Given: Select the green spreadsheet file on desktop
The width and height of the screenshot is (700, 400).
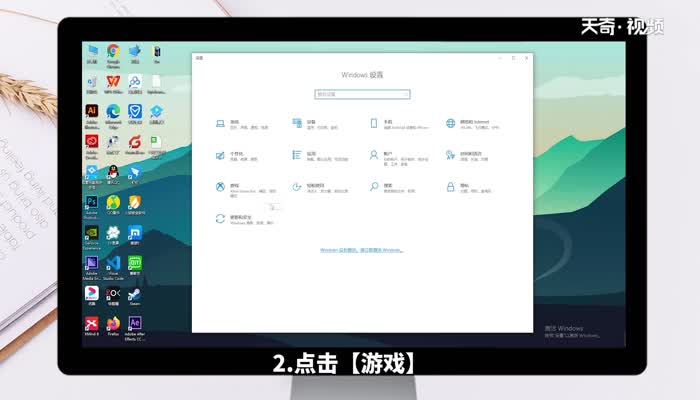Looking at the screenshot, I should click(x=156, y=147).
